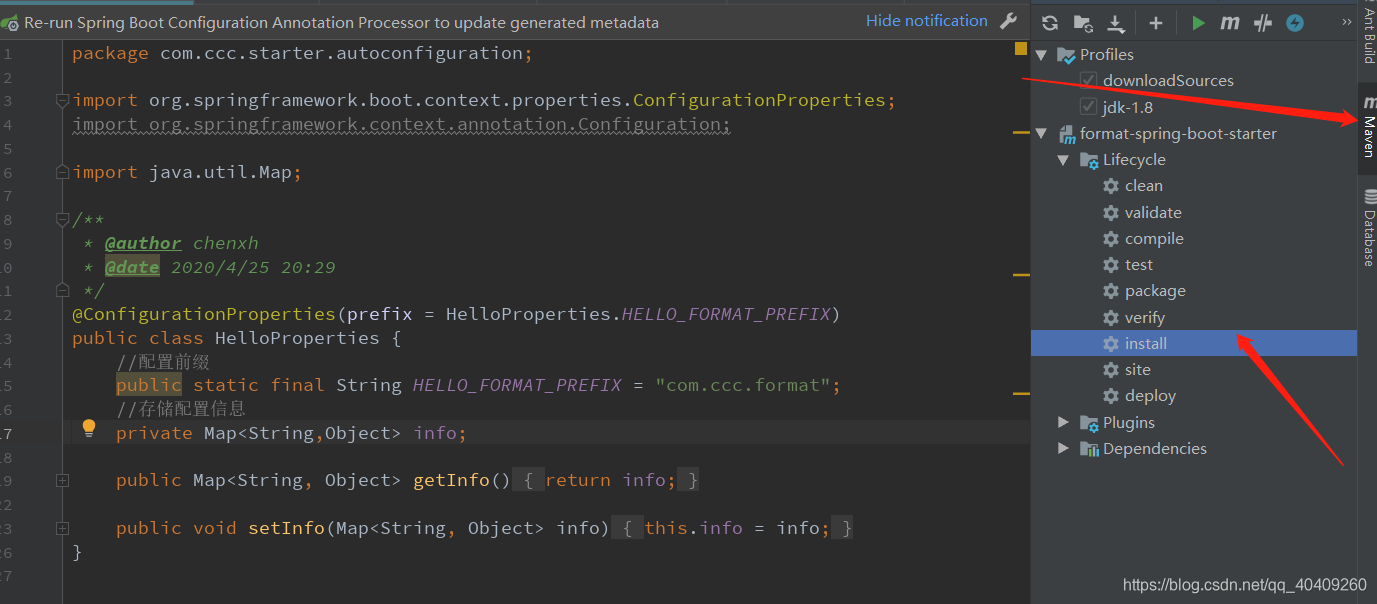
Task: Expand the setInfo method body
Action: click(63, 528)
